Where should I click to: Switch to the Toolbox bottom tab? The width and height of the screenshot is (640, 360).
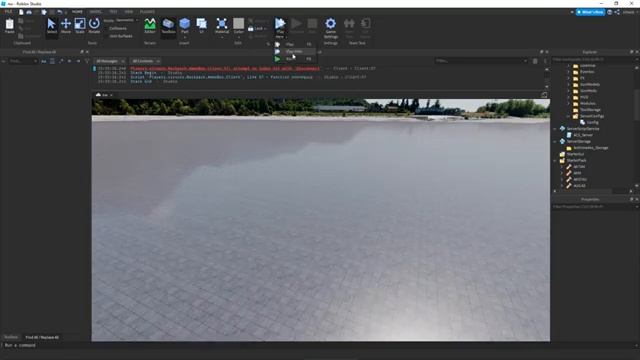[x=11, y=337]
